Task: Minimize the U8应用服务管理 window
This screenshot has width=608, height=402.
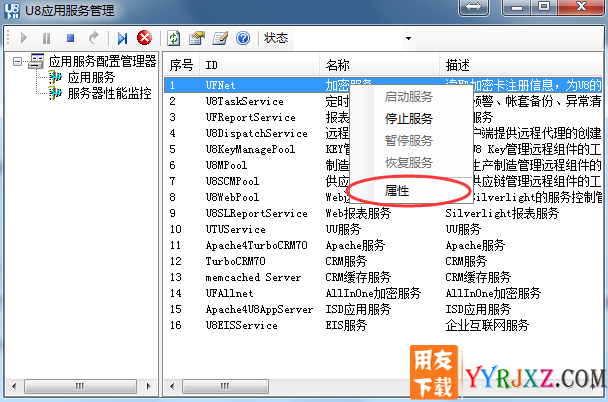Action: [x=517, y=7]
